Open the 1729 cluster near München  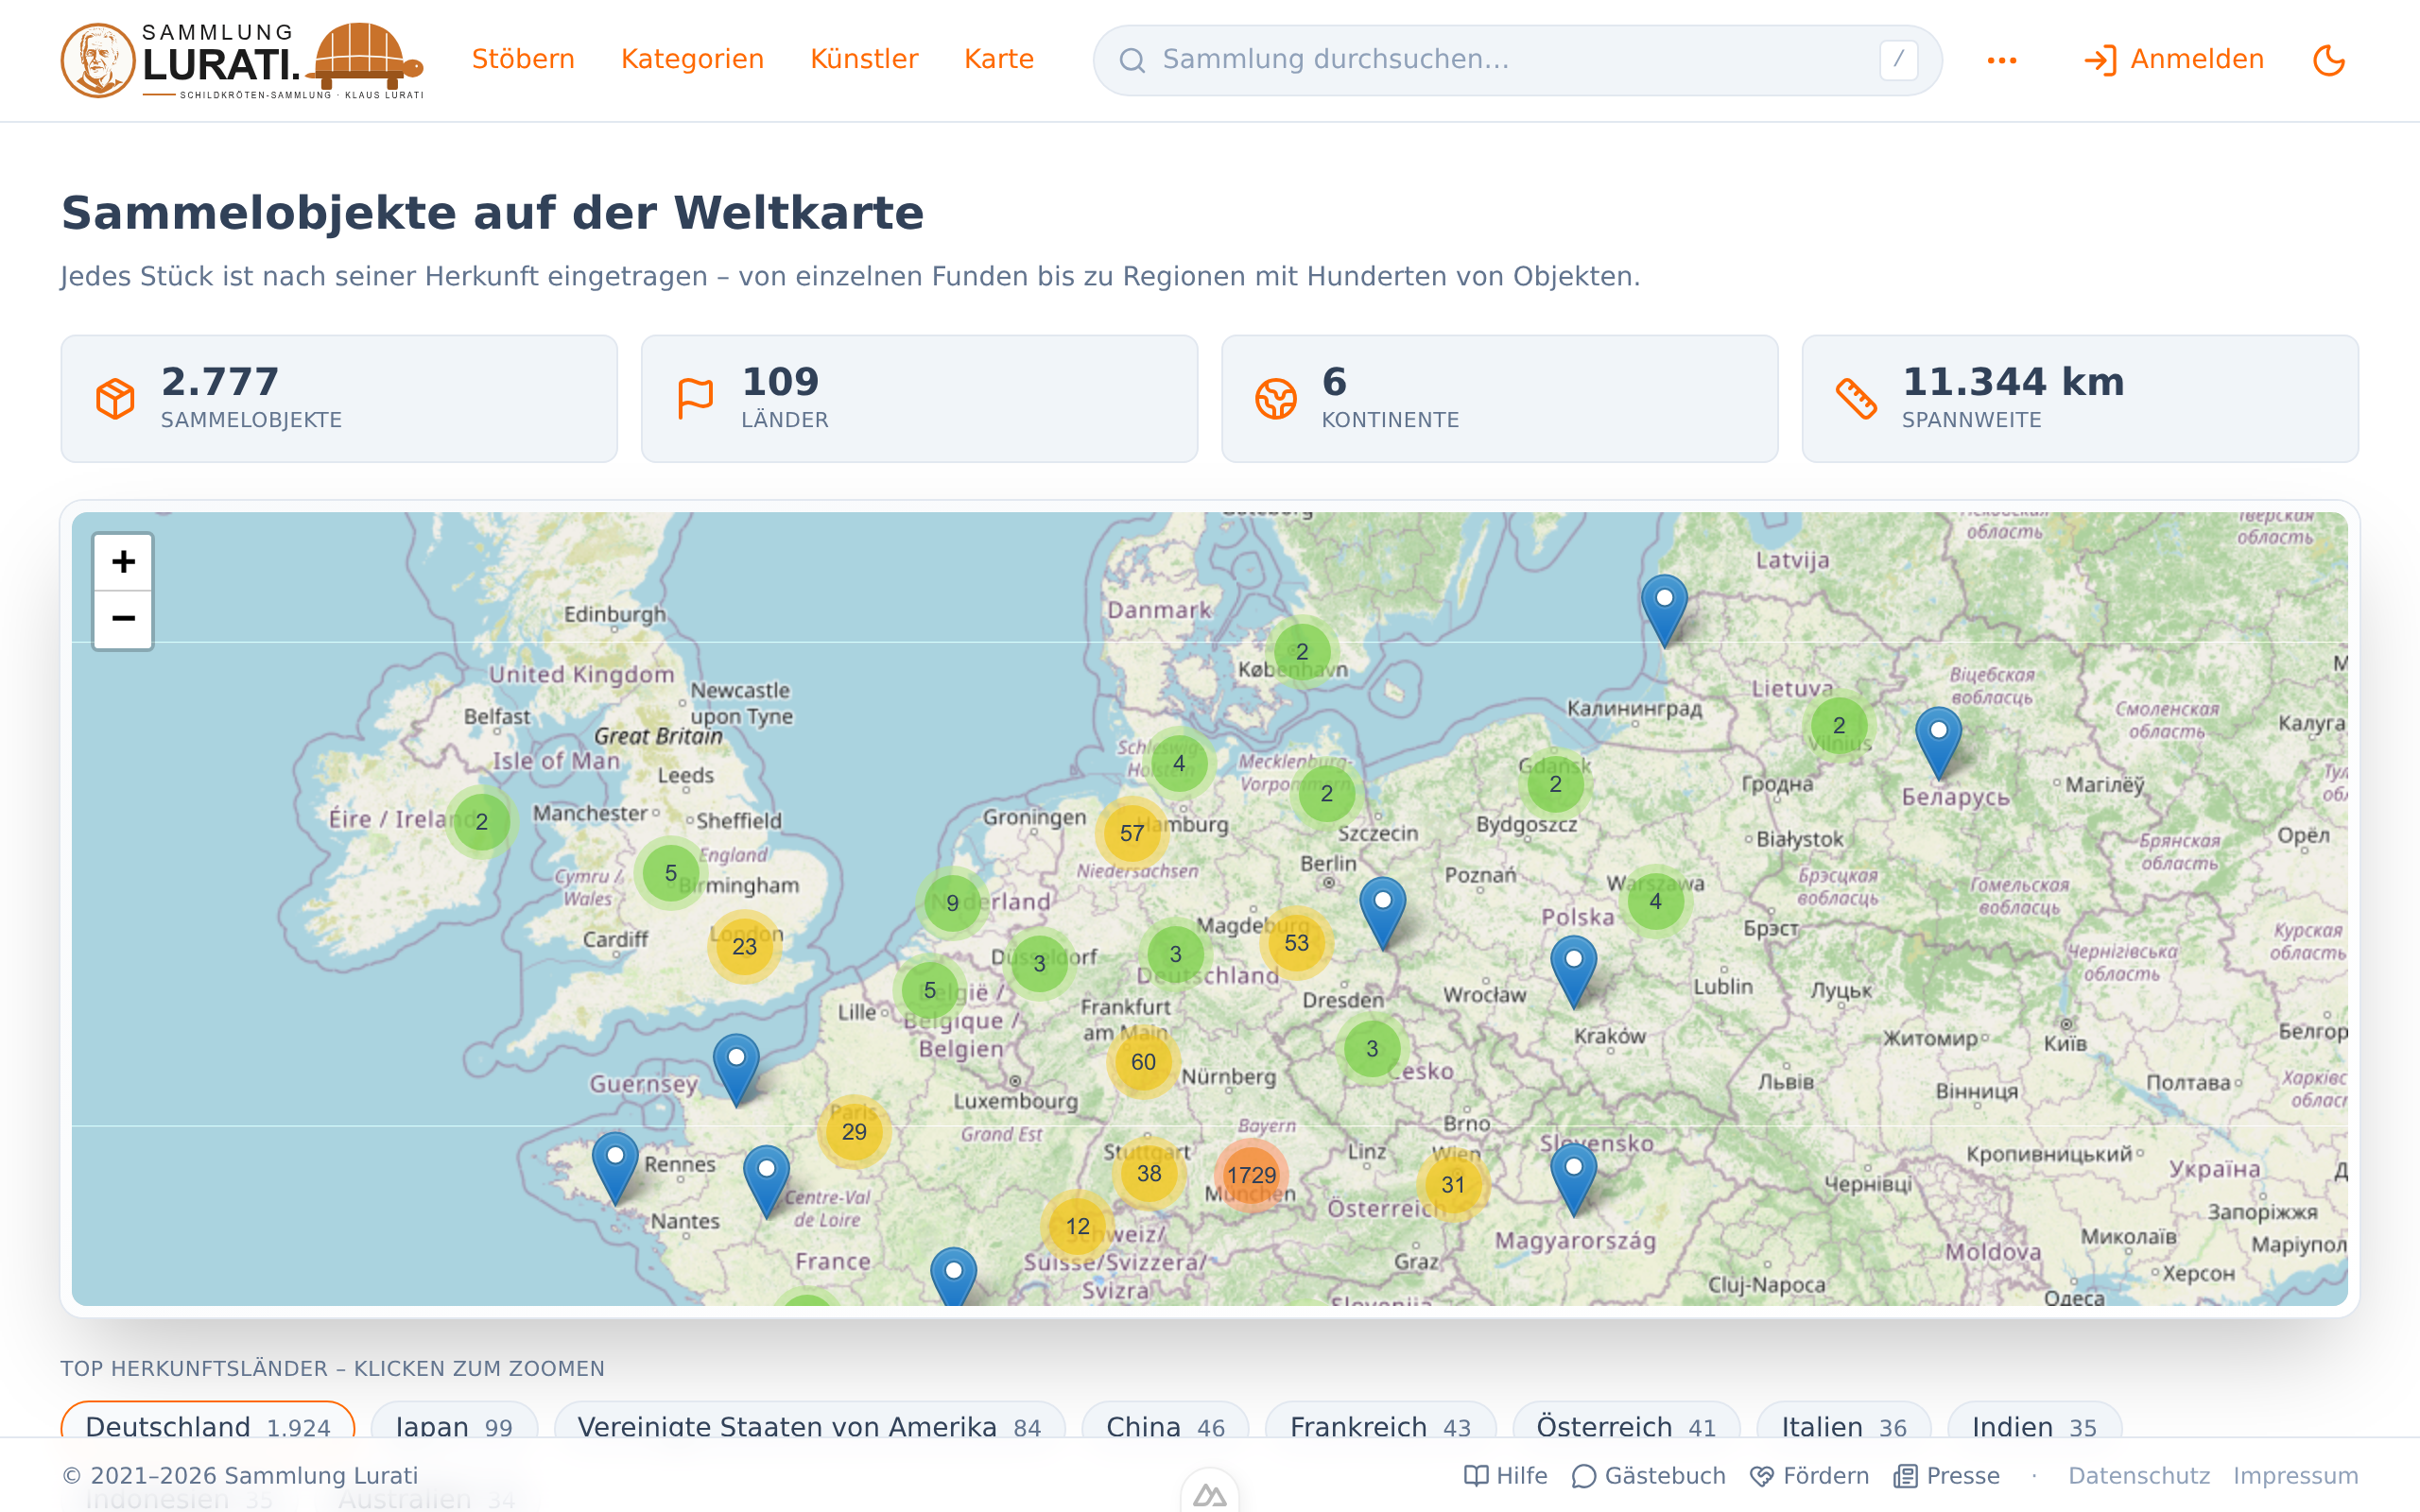click(1251, 1175)
